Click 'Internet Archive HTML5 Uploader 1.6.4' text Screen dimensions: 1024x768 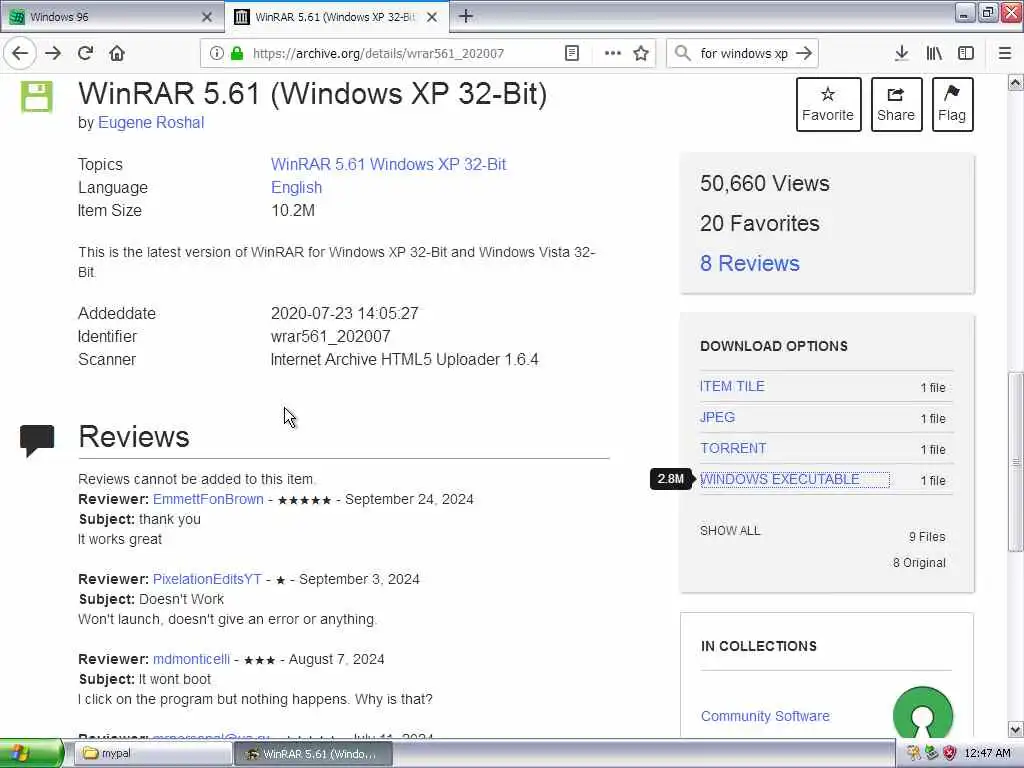(404, 359)
